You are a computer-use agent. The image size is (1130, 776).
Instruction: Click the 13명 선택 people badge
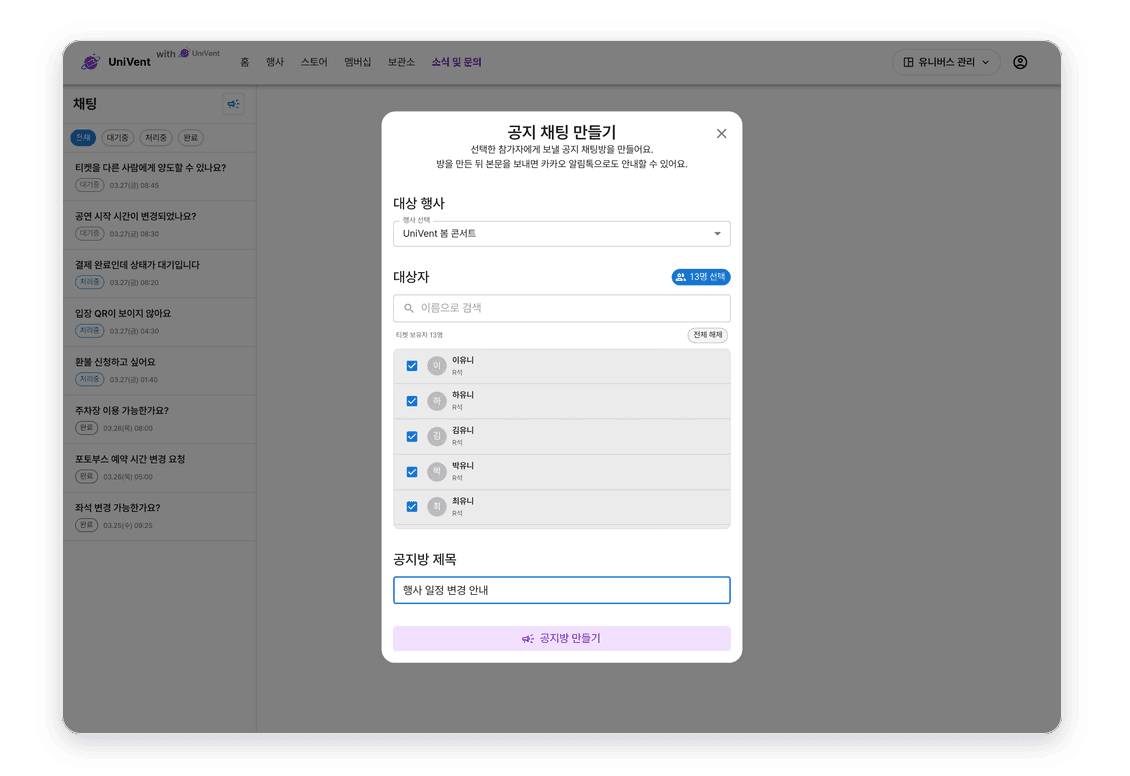click(700, 277)
